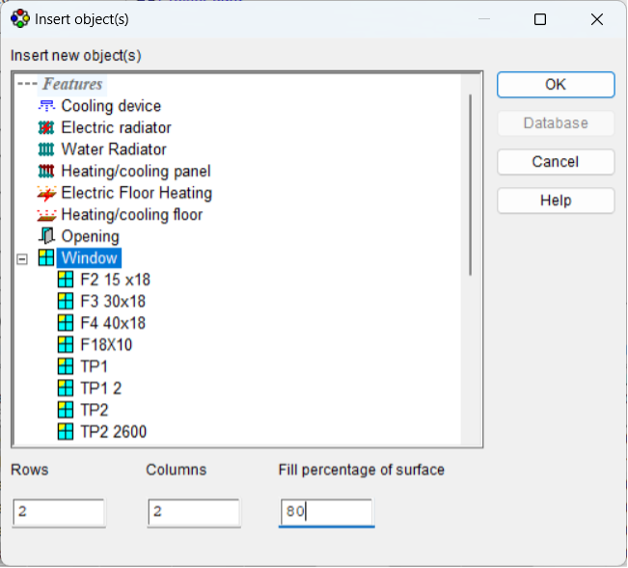Pick the TP2 2600 window item

pos(113,432)
